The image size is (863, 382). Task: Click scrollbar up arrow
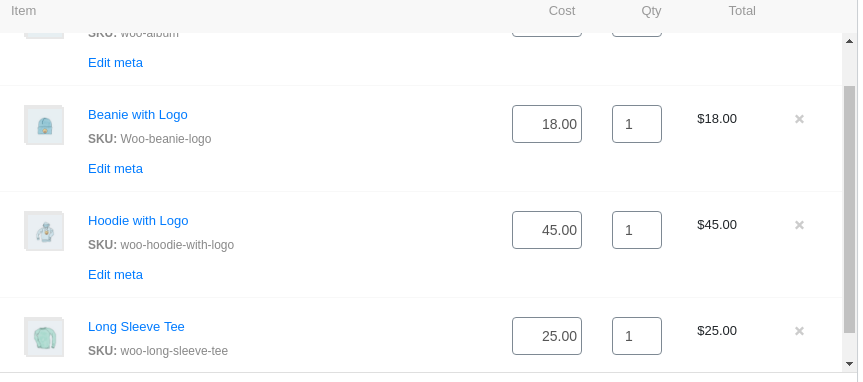(850, 40)
